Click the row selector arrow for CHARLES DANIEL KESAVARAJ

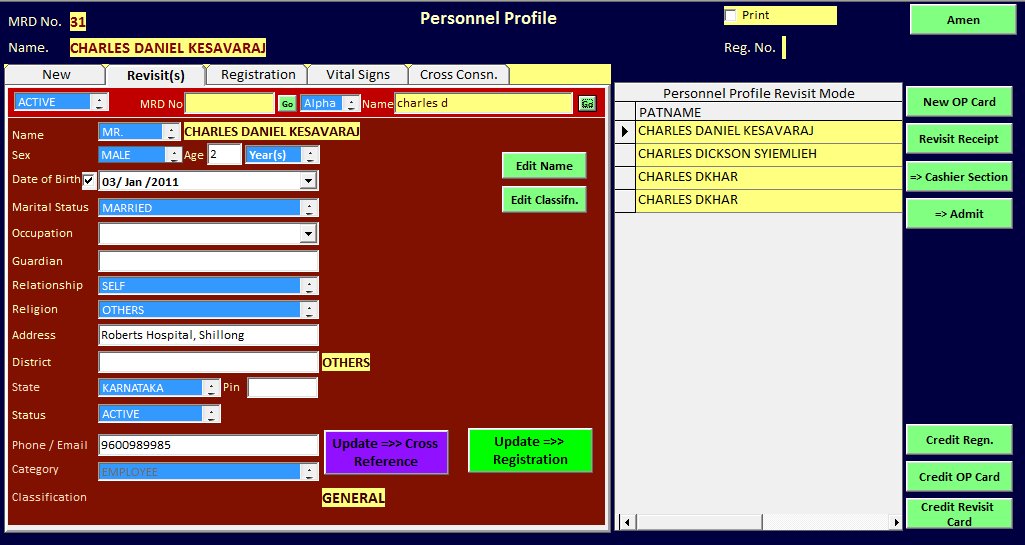(x=625, y=131)
